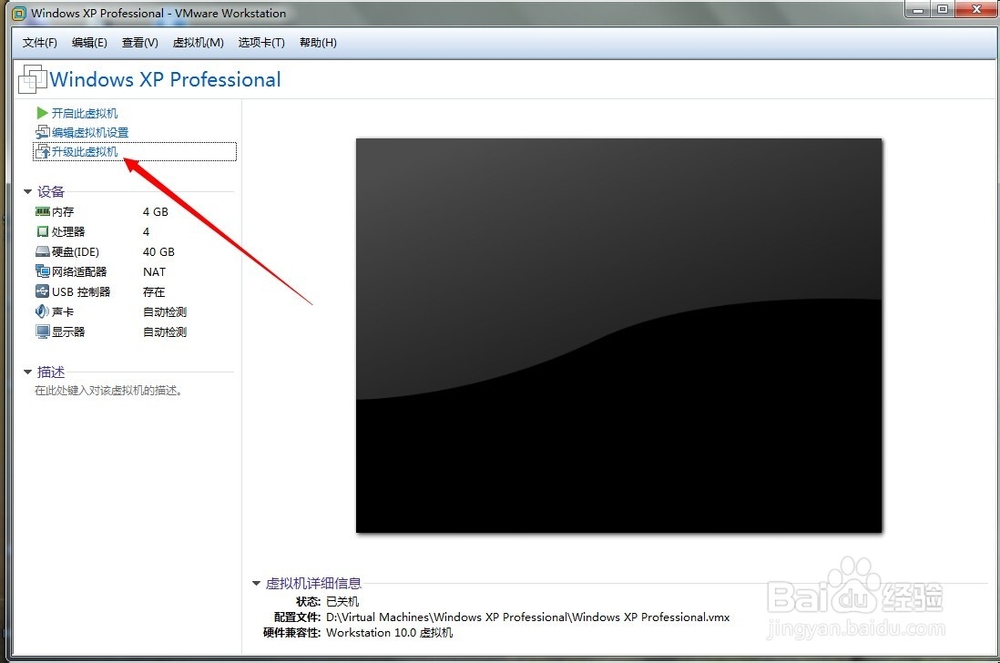The image size is (1000, 663).
Task: Select the display (显示器) icon
Action: (x=42, y=332)
